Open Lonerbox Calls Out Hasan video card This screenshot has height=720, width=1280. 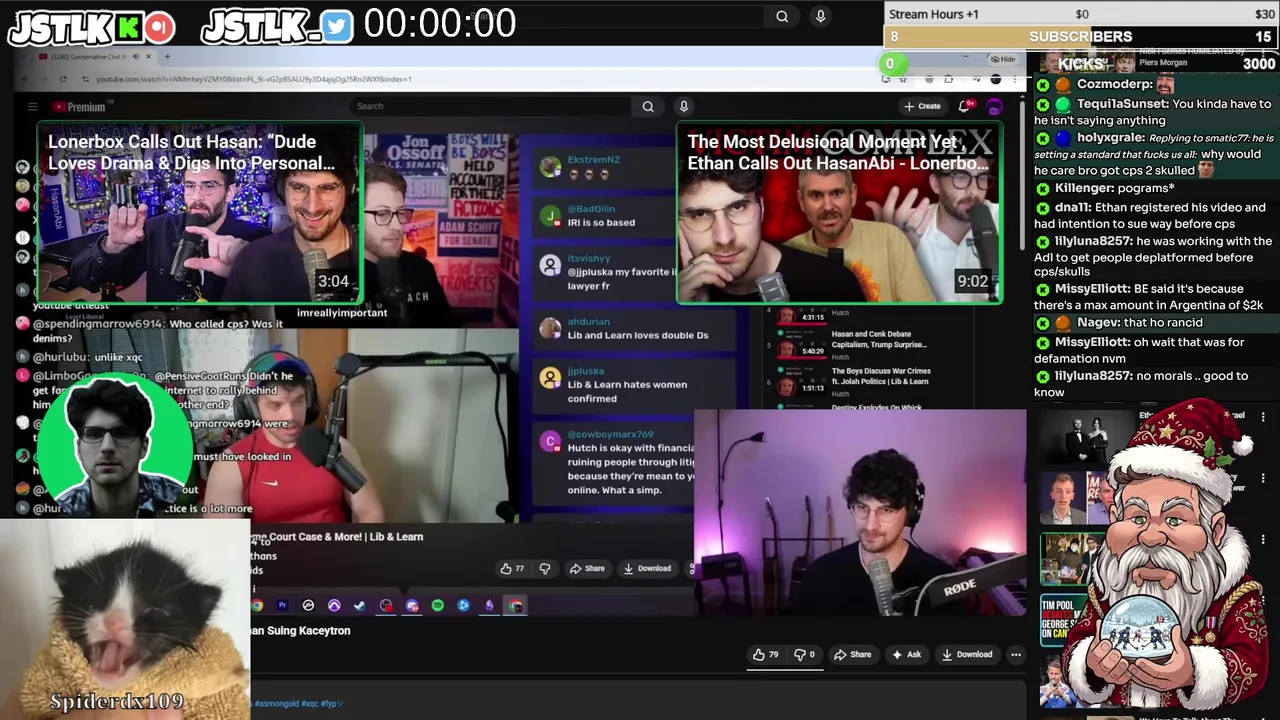(200, 212)
